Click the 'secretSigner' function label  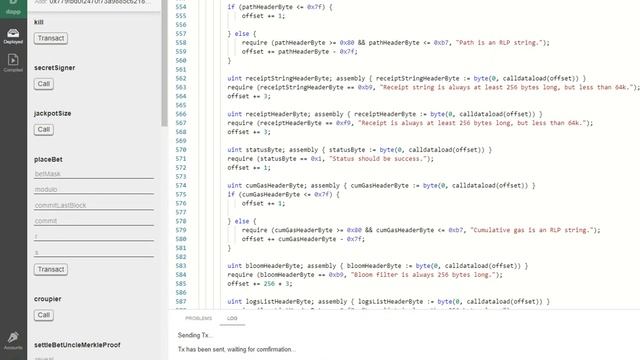click(54, 68)
